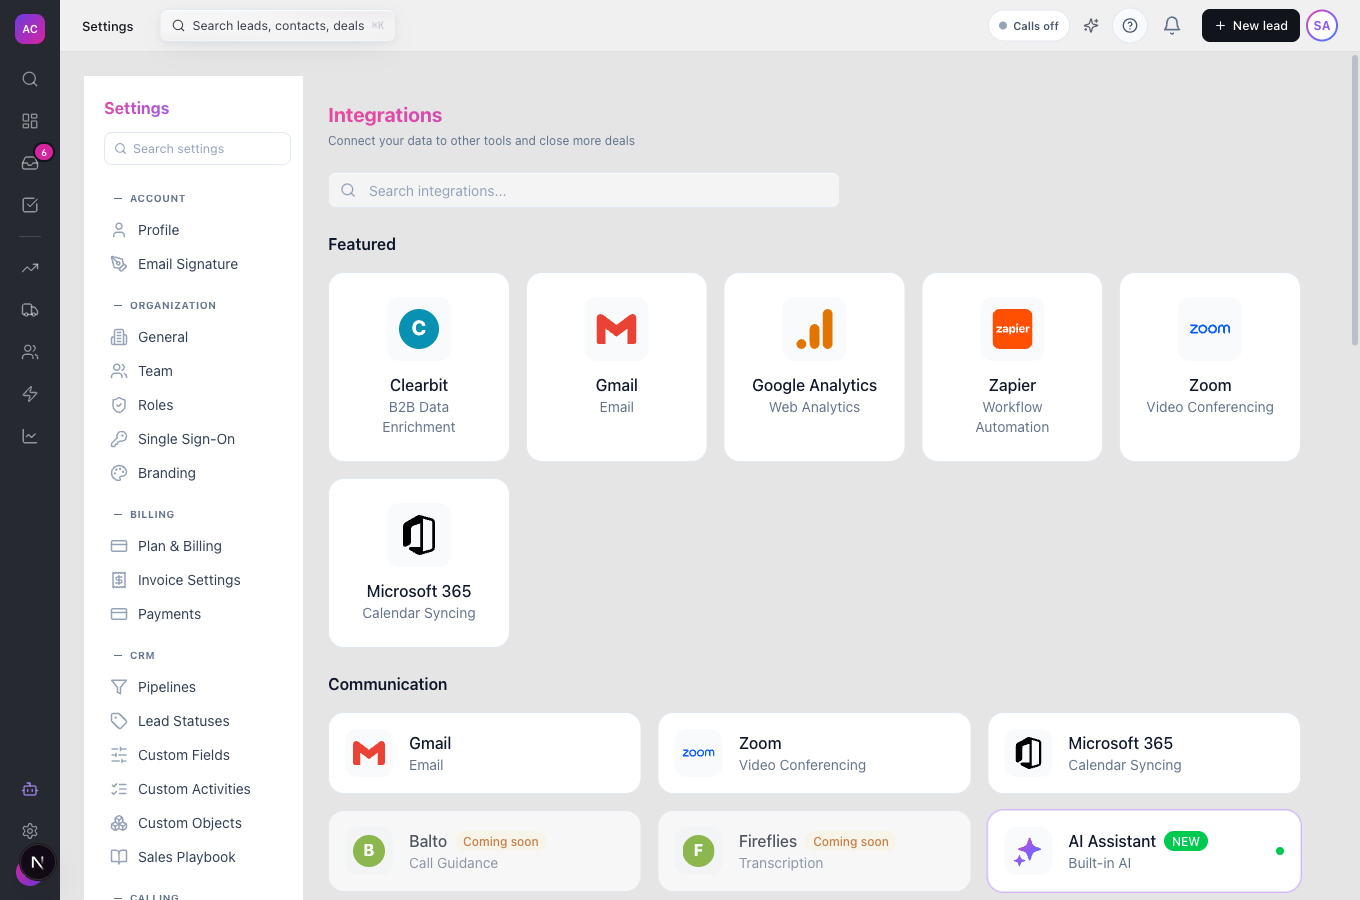Open the notifications bell icon

1172,26
